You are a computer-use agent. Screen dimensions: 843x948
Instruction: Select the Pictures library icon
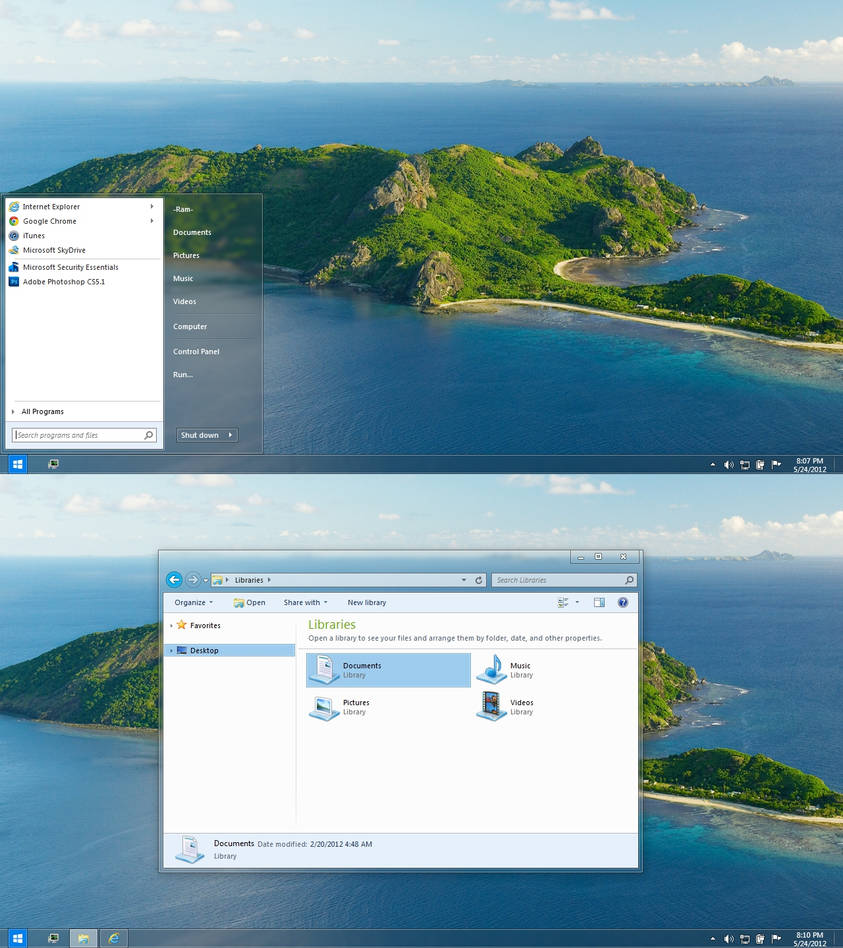pyautogui.click(x=324, y=707)
